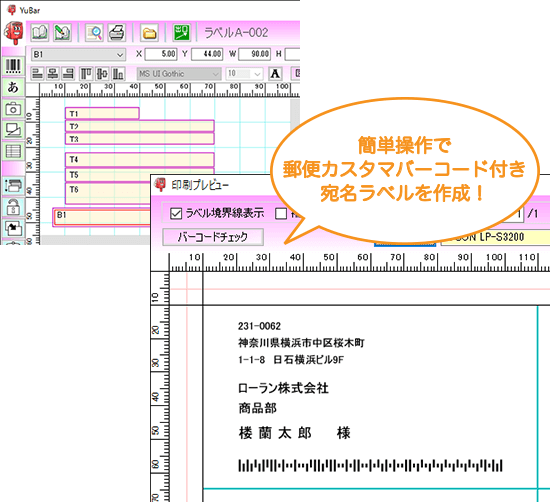This screenshot has height=502, width=550.
Task: Click the W width field 90.00
Action: 254,54
